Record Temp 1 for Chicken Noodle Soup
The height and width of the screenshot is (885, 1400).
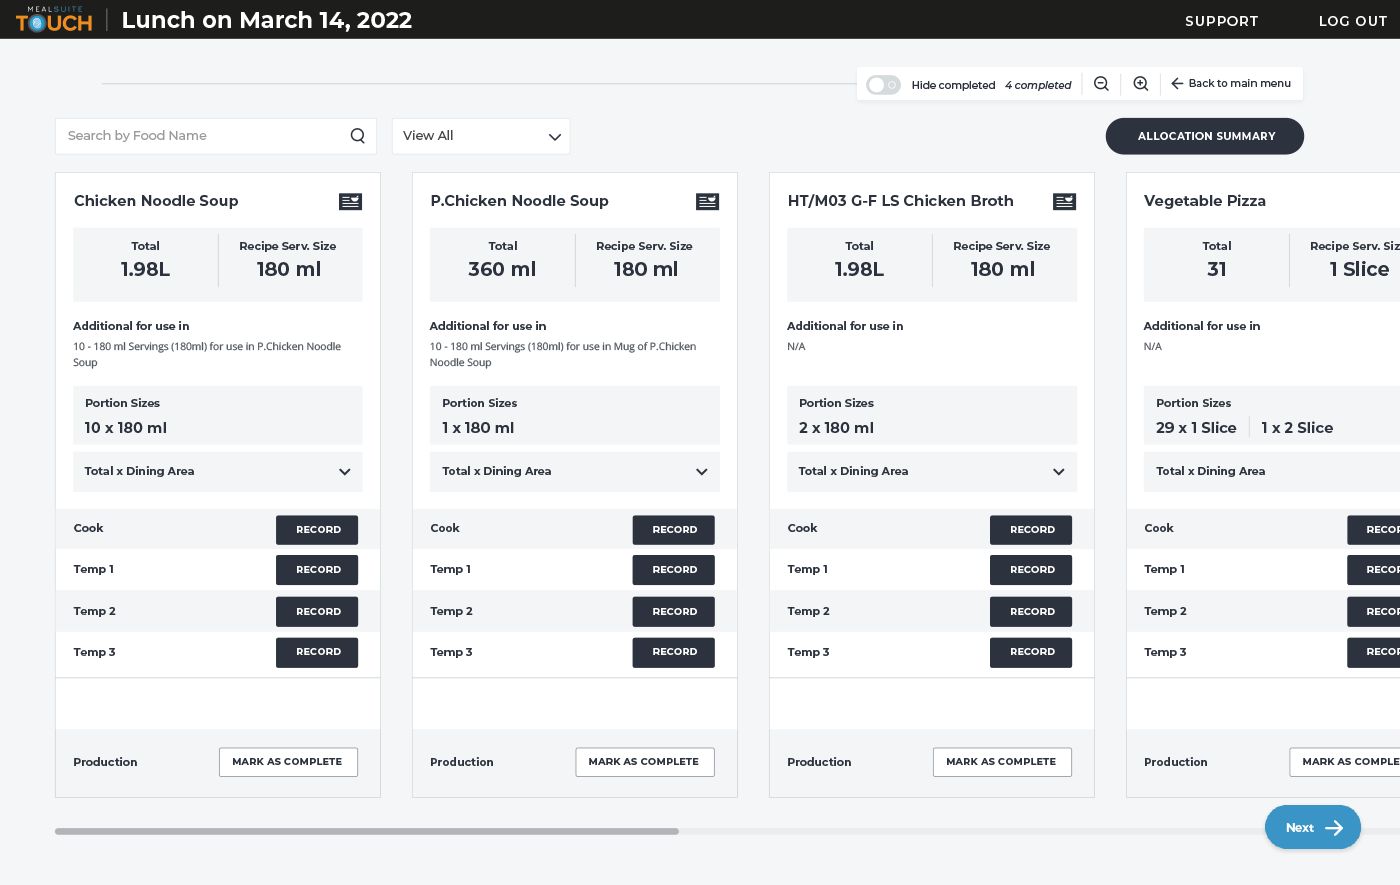coord(317,569)
